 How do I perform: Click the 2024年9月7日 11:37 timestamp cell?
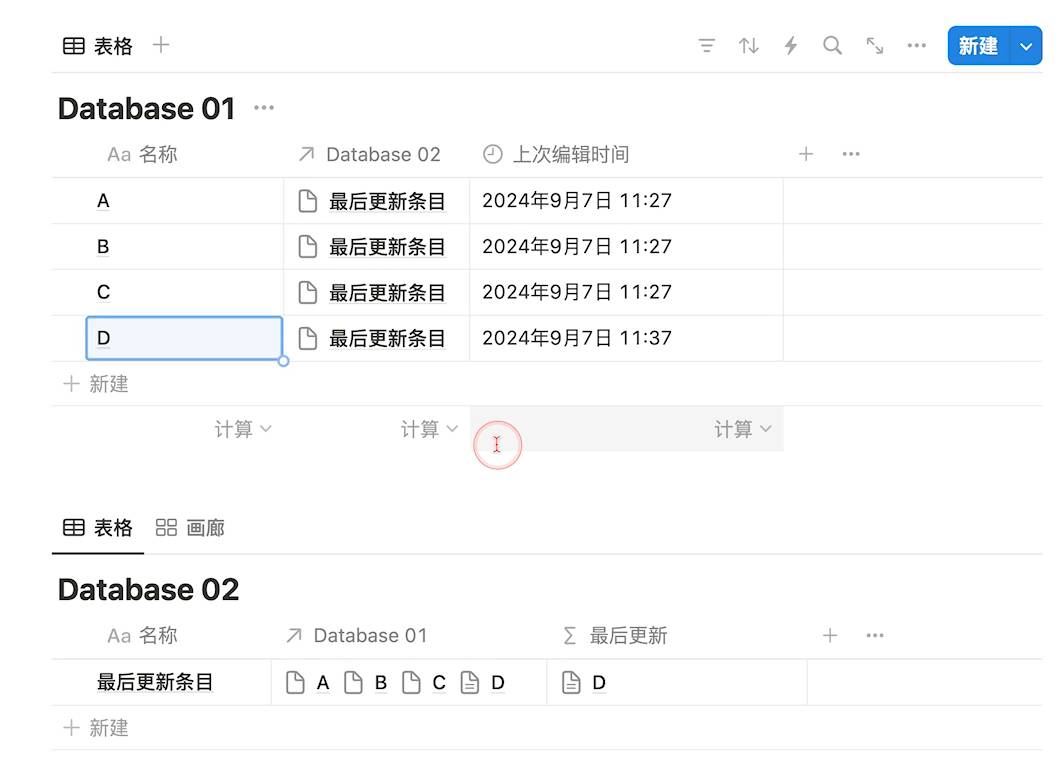626,338
